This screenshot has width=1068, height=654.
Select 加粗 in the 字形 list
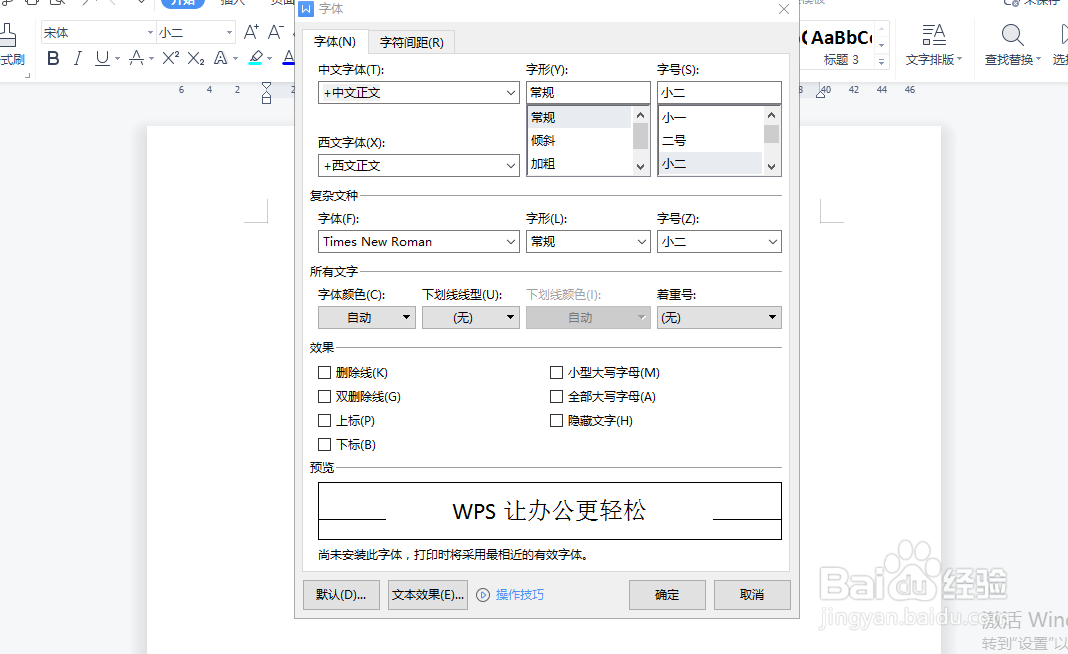[x=580, y=164]
